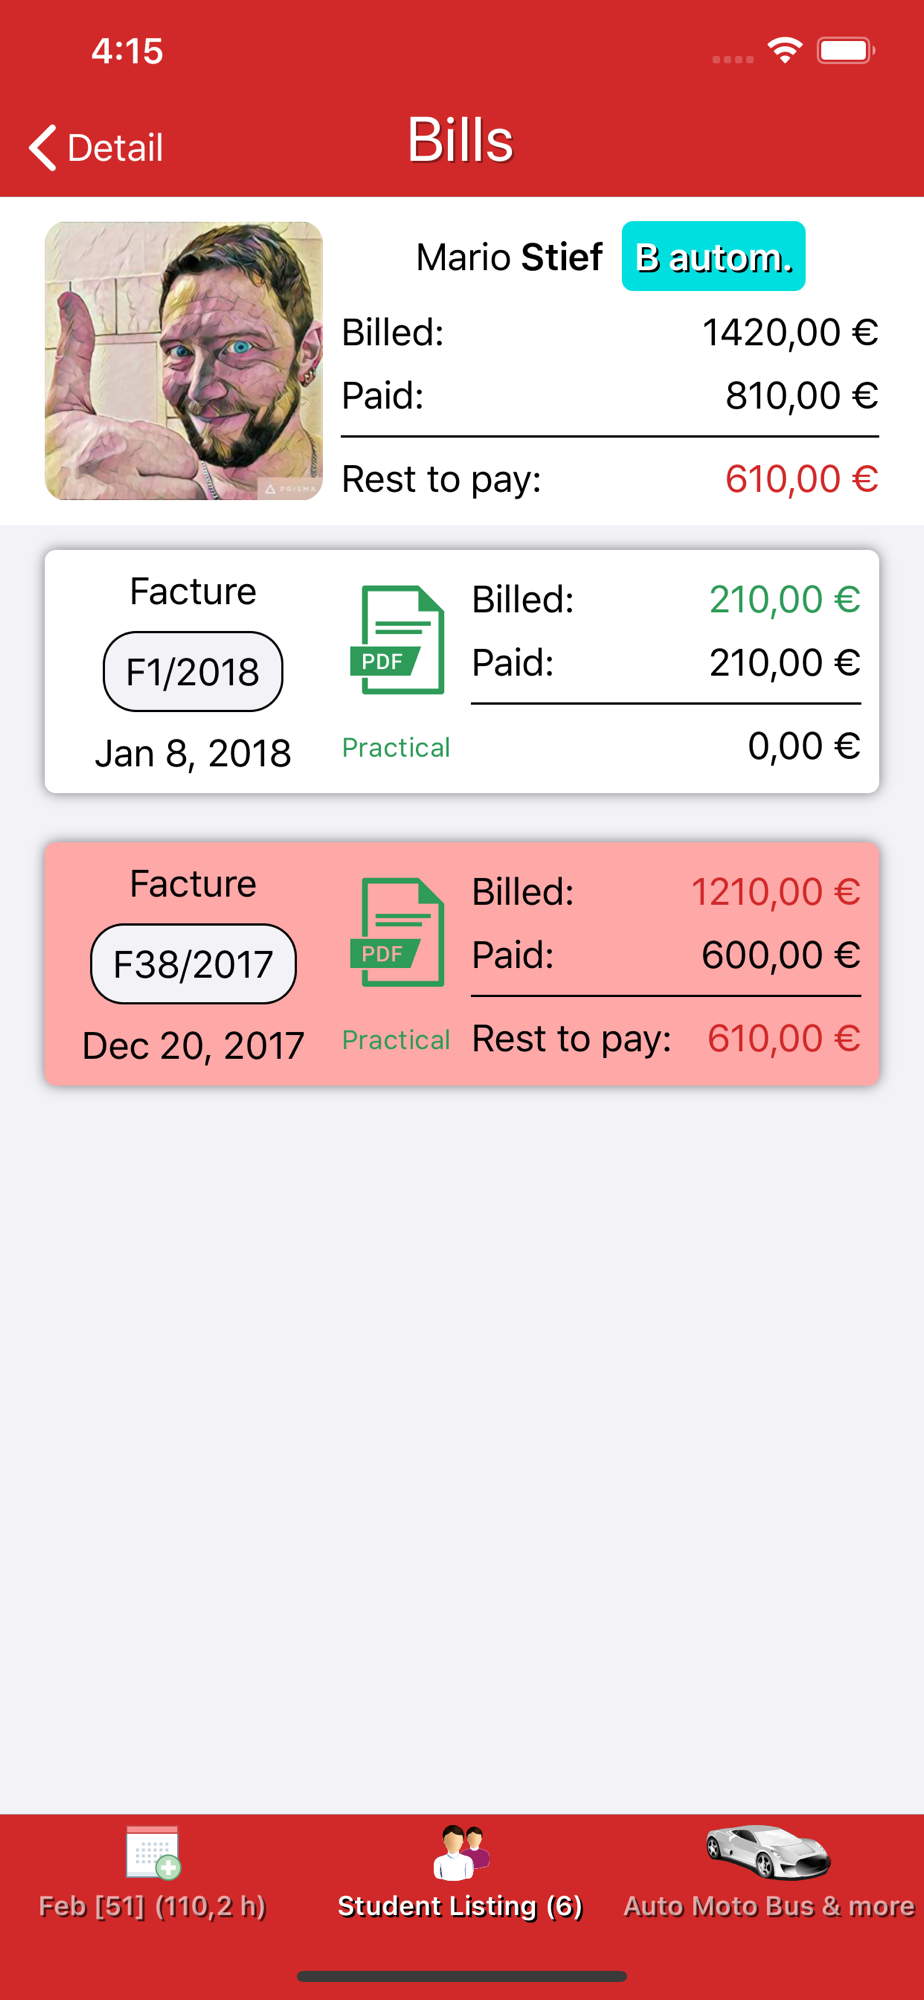The image size is (924, 2000).
Task: Tap the red 610,00 € rest to pay total
Action: tap(801, 479)
